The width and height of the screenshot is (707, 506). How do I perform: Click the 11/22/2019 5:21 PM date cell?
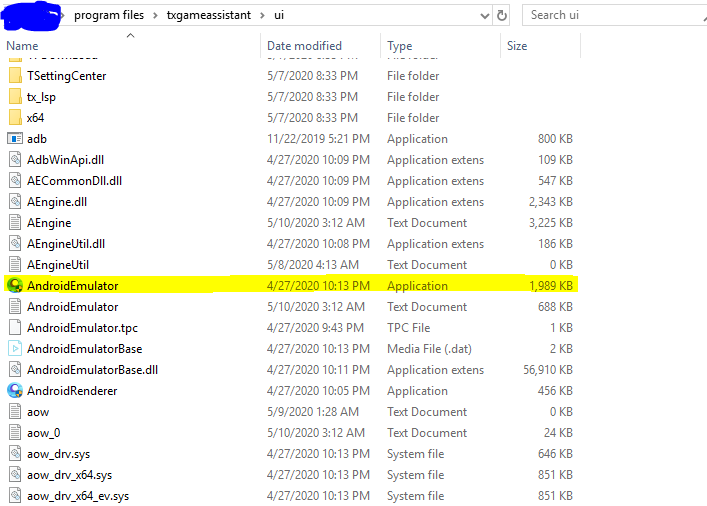[x=318, y=139]
